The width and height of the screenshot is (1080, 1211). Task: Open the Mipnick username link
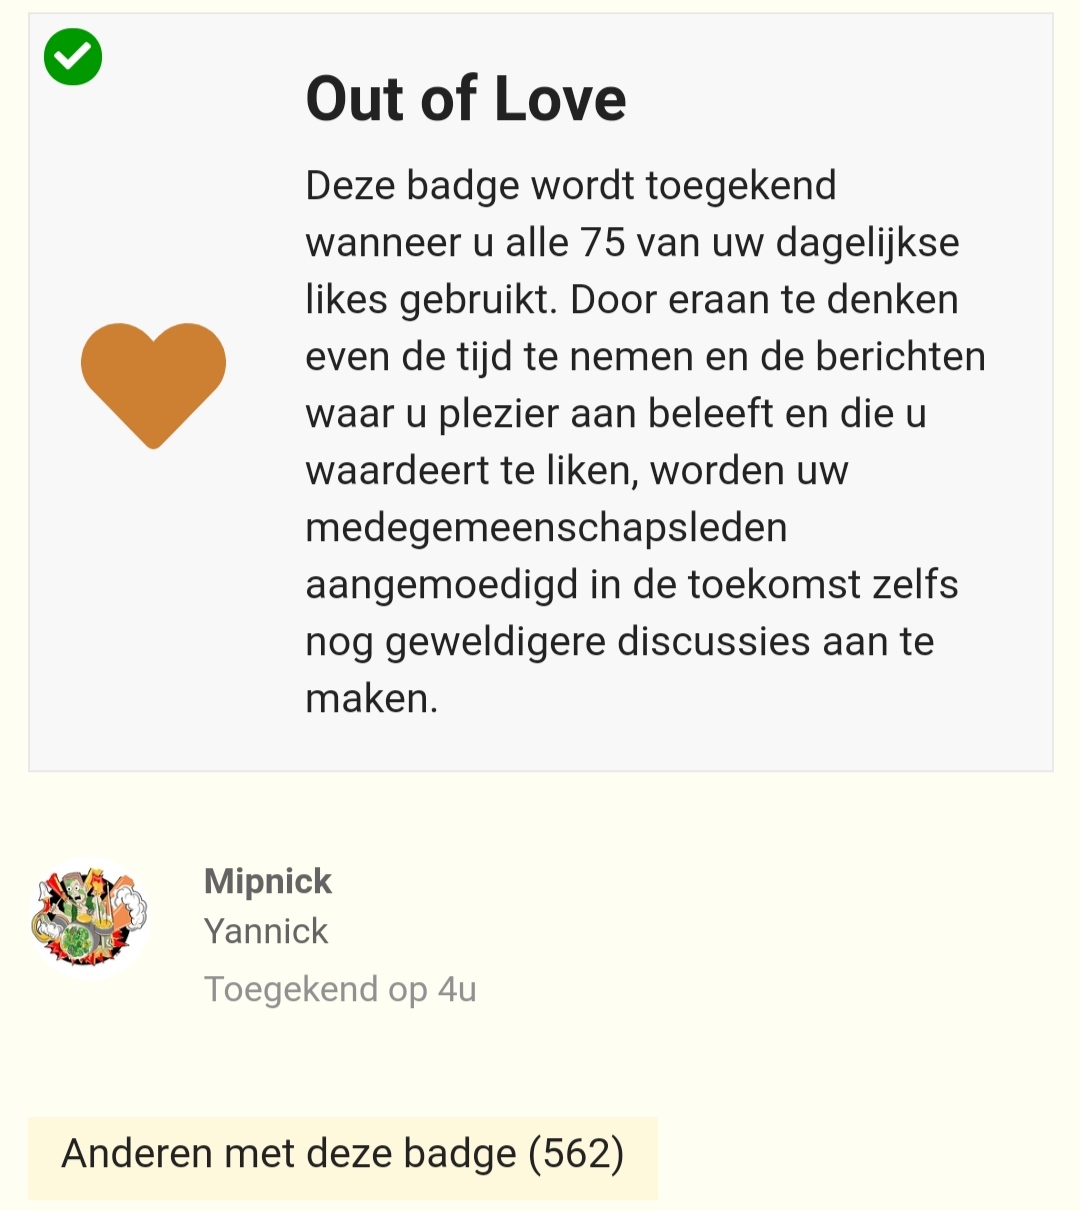[267, 881]
